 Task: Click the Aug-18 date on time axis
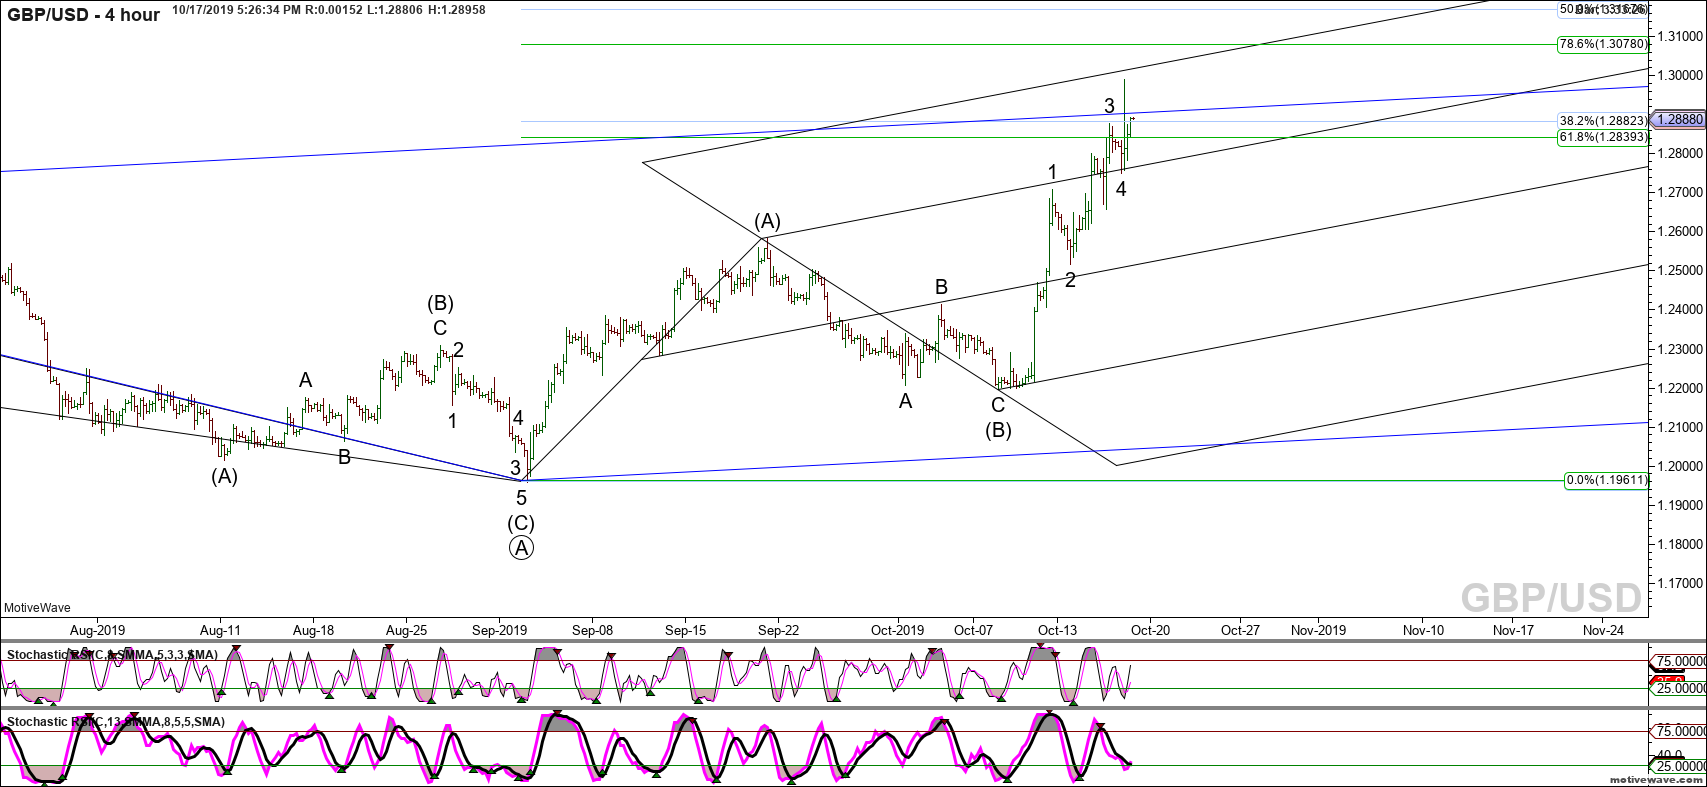tap(313, 630)
